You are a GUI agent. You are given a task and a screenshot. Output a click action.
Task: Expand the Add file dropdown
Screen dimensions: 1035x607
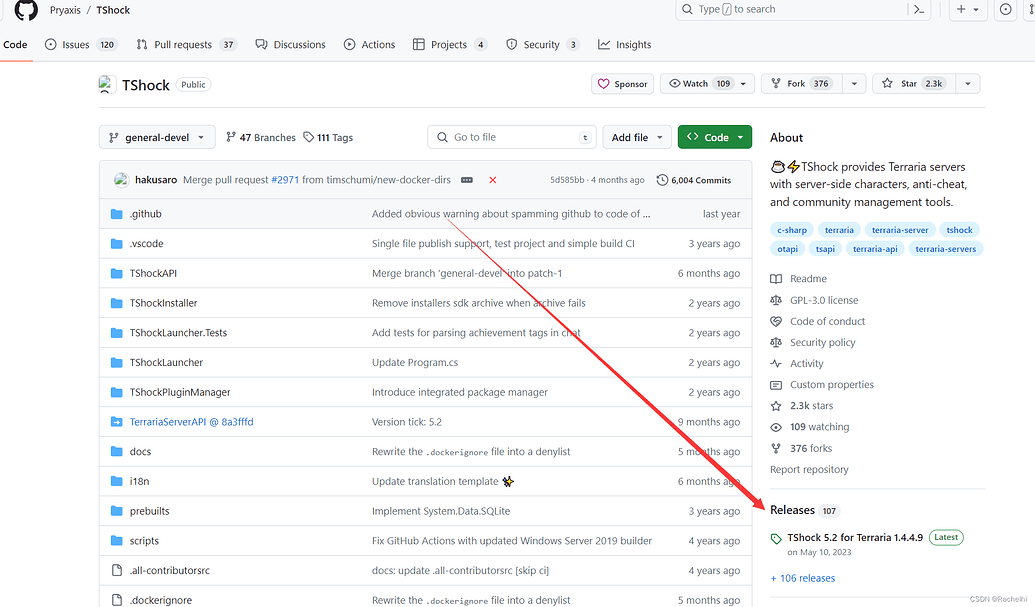point(636,138)
